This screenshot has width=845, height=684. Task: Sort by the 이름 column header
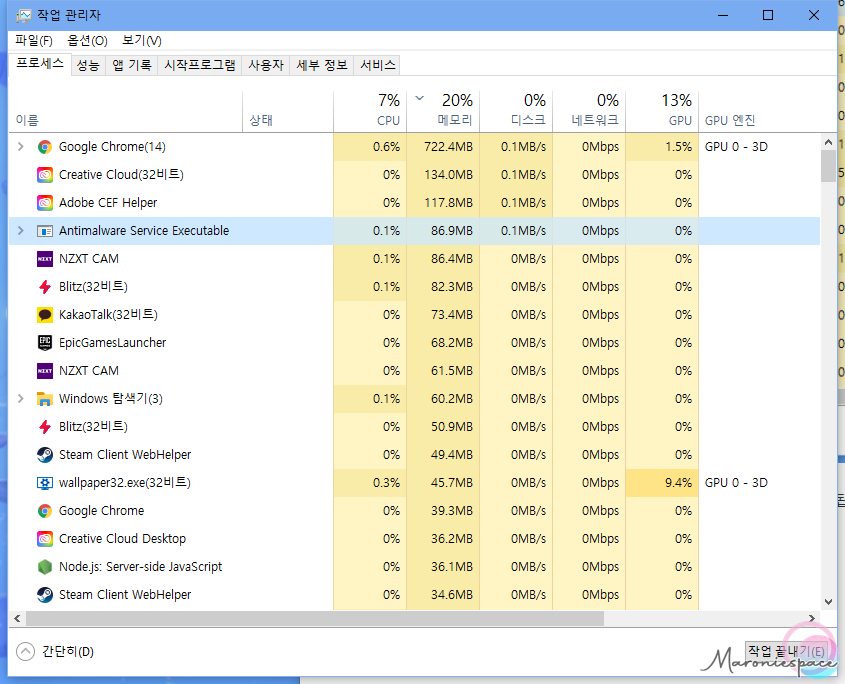126,111
